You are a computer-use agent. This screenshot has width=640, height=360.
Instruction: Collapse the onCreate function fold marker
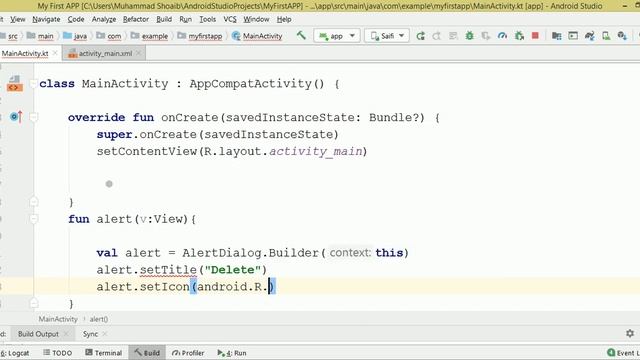(34, 117)
